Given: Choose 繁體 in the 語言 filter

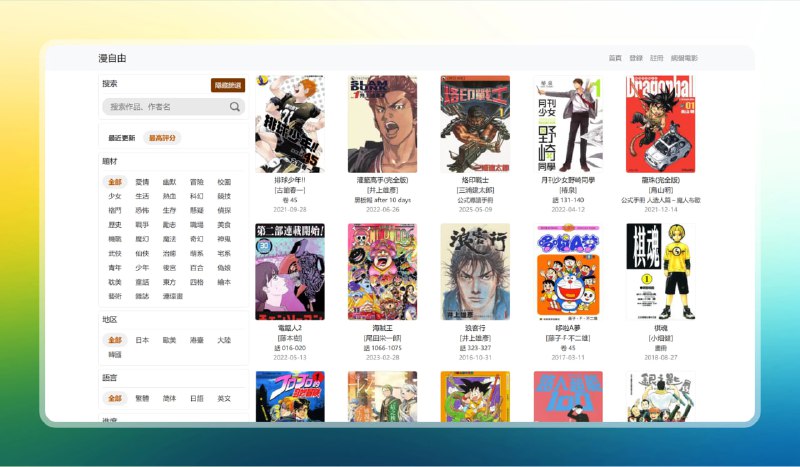Looking at the screenshot, I should (x=142, y=398).
